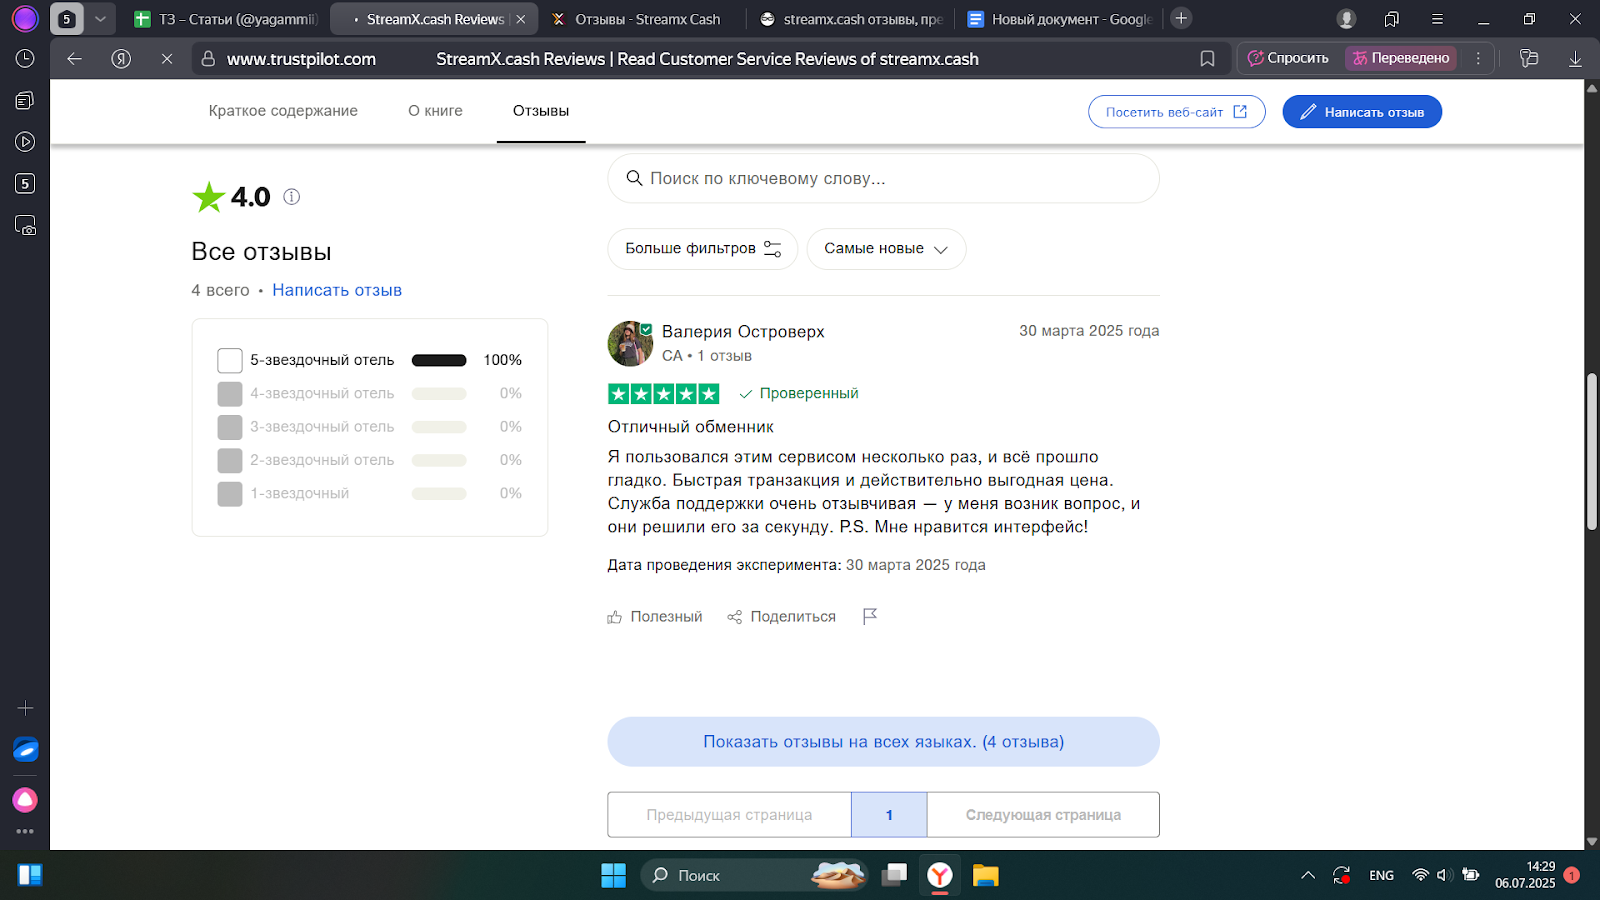Stop page loading with X icon
The height and width of the screenshot is (900, 1600).
click(x=167, y=59)
